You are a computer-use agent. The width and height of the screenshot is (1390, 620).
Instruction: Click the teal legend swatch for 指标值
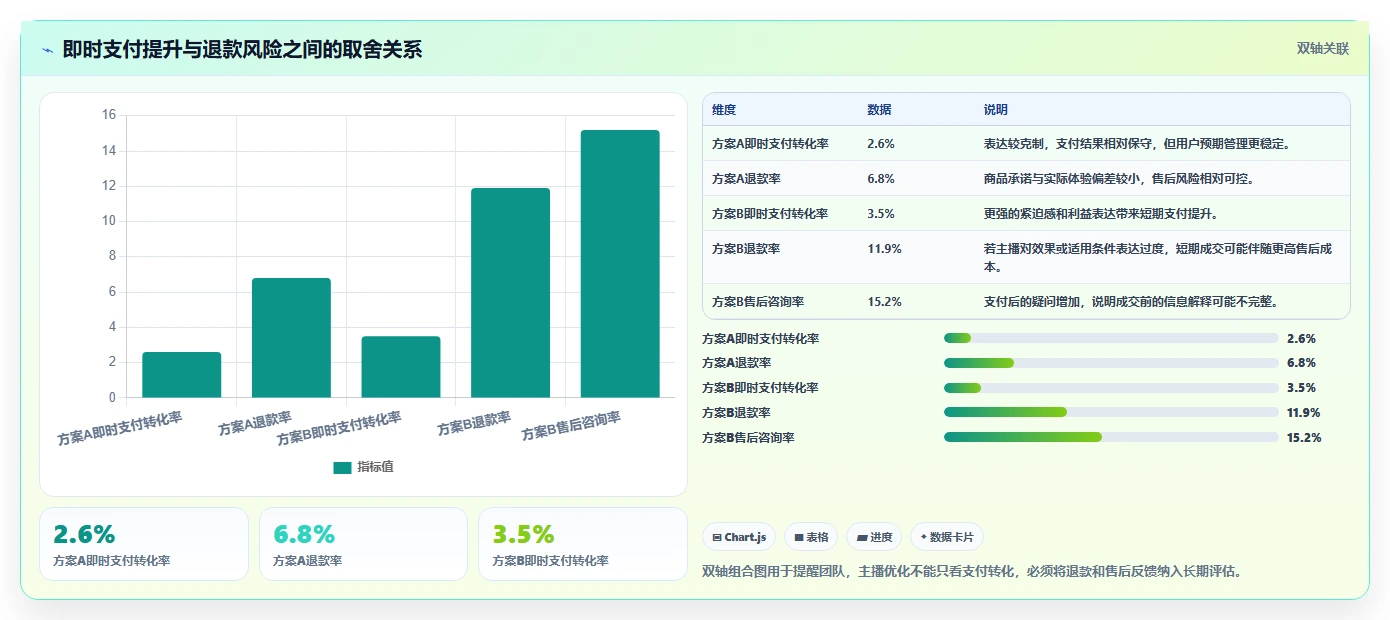tap(342, 467)
